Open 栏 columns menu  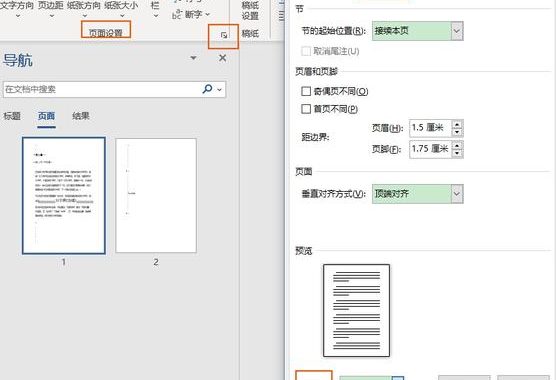point(155,10)
